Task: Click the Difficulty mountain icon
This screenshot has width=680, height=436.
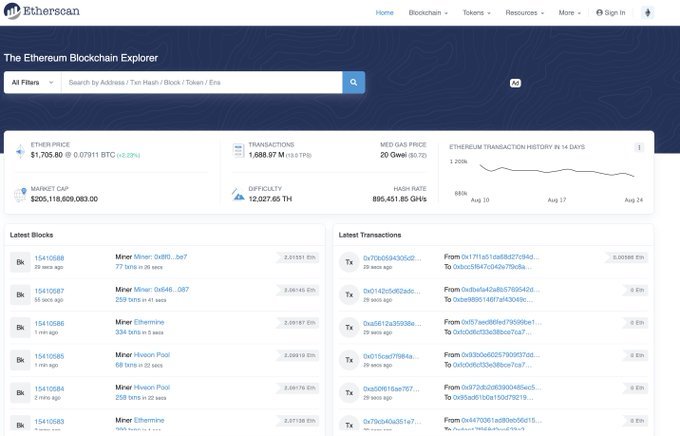Action: 238,194
